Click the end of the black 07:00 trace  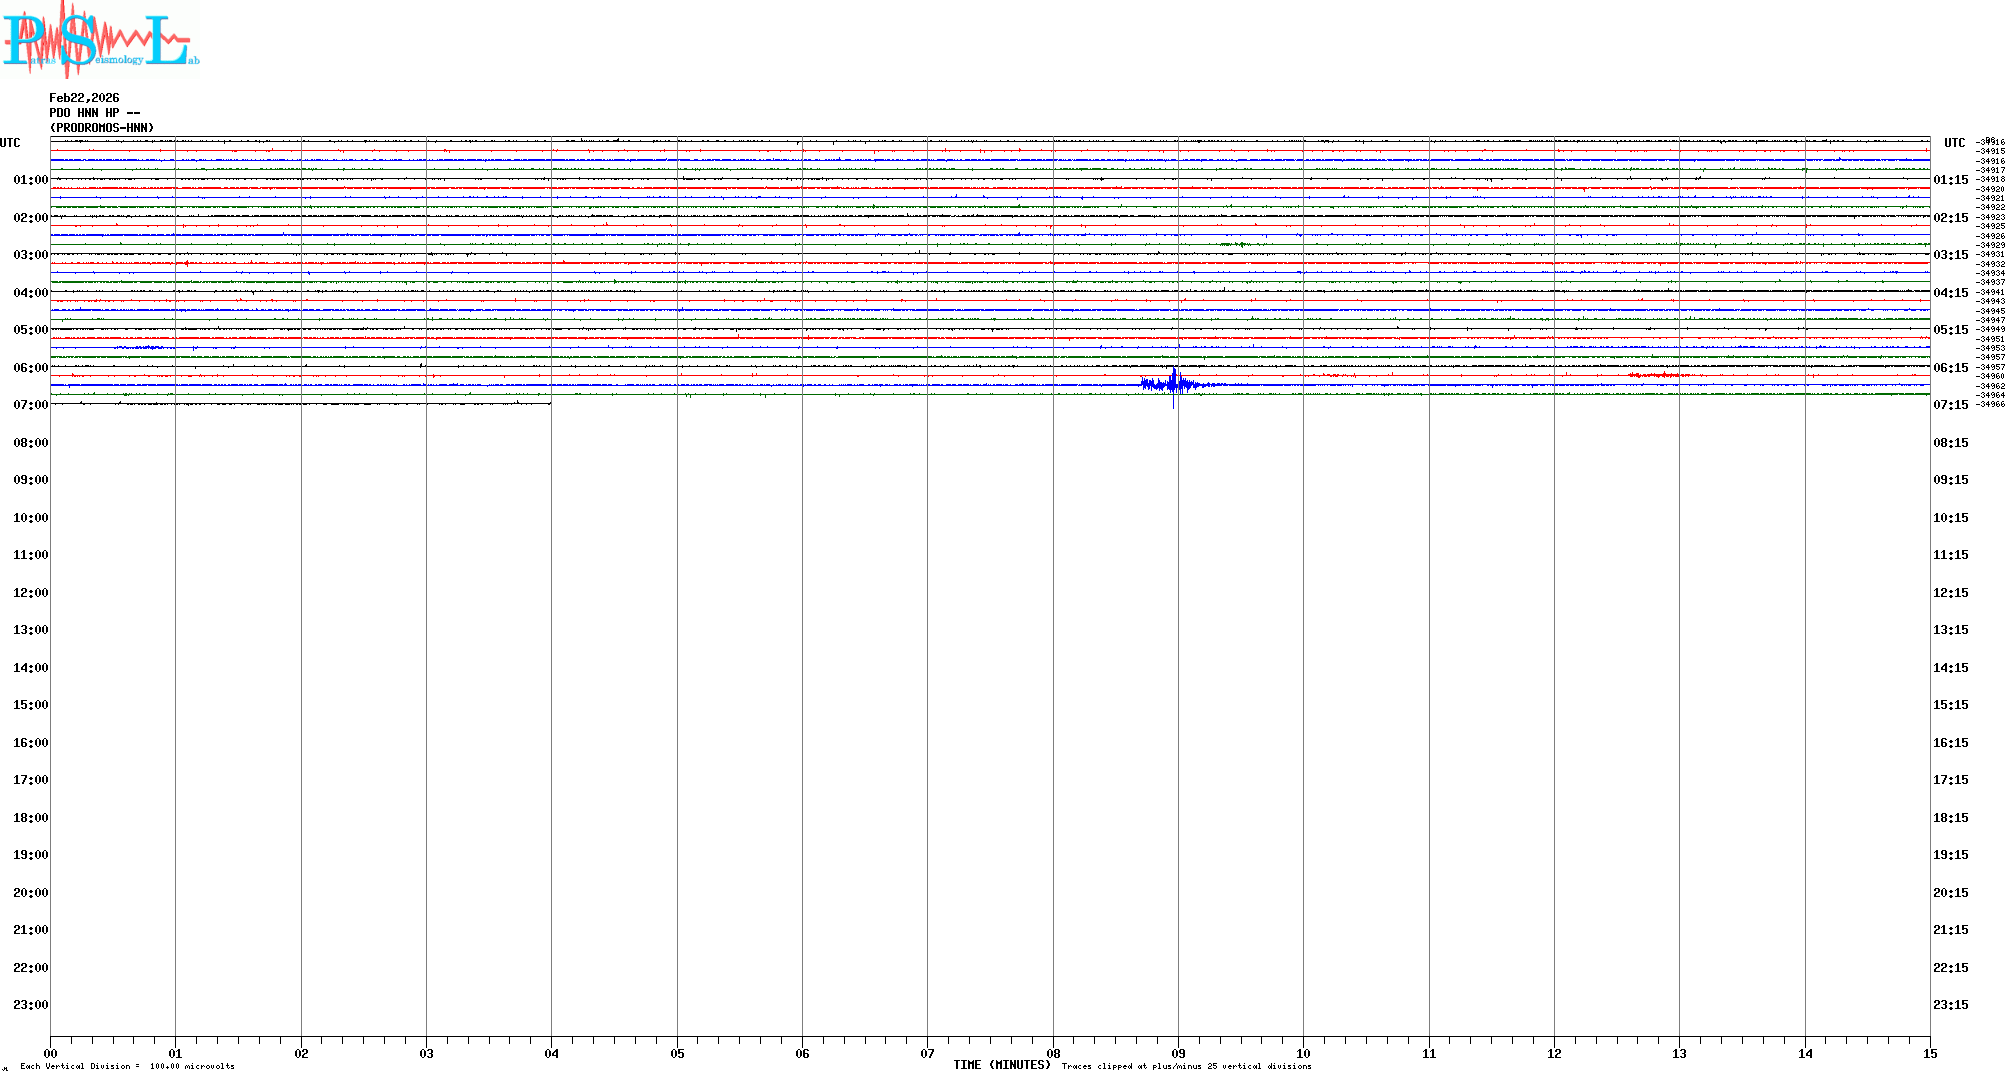pos(549,403)
